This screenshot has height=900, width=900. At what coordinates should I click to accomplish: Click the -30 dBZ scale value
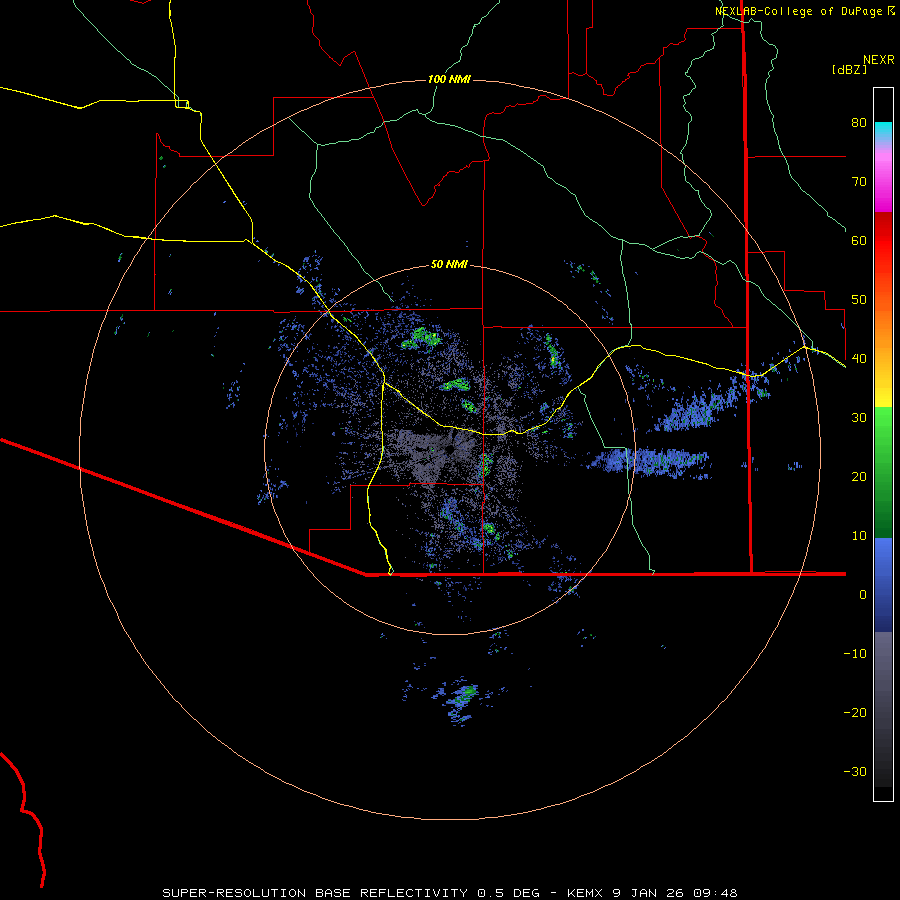[855, 772]
